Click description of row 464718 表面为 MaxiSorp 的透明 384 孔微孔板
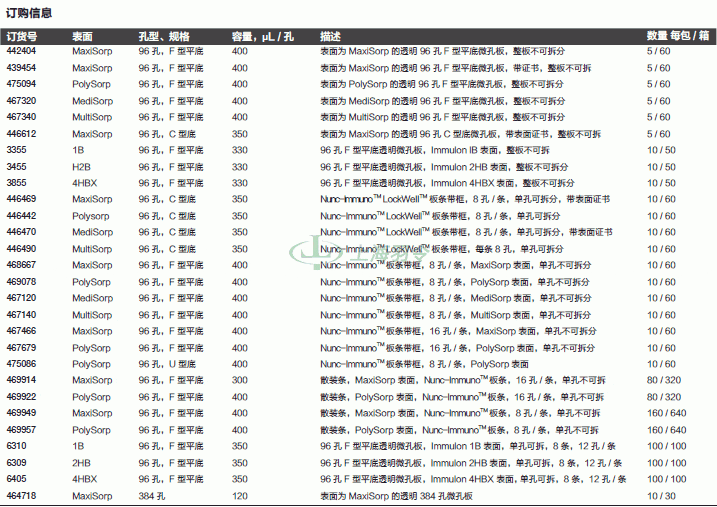Viewport: 717px width, 507px height. 396,496
